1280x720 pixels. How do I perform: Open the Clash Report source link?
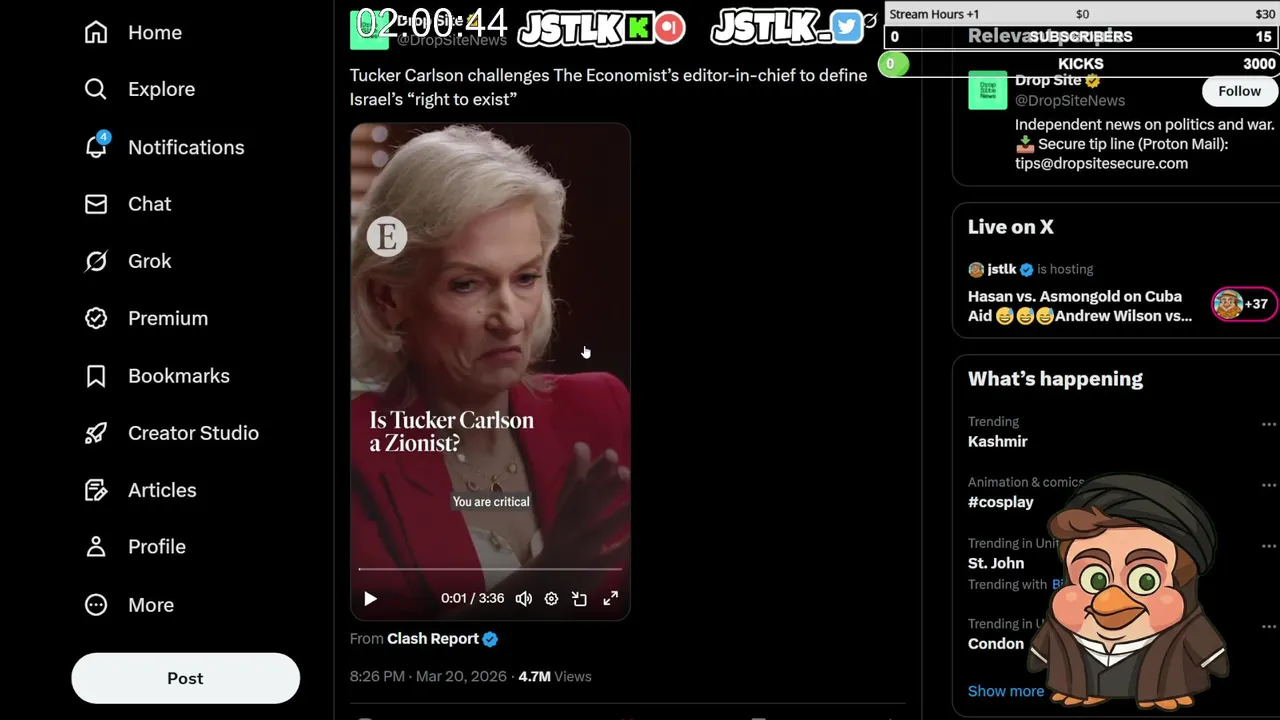pos(433,639)
